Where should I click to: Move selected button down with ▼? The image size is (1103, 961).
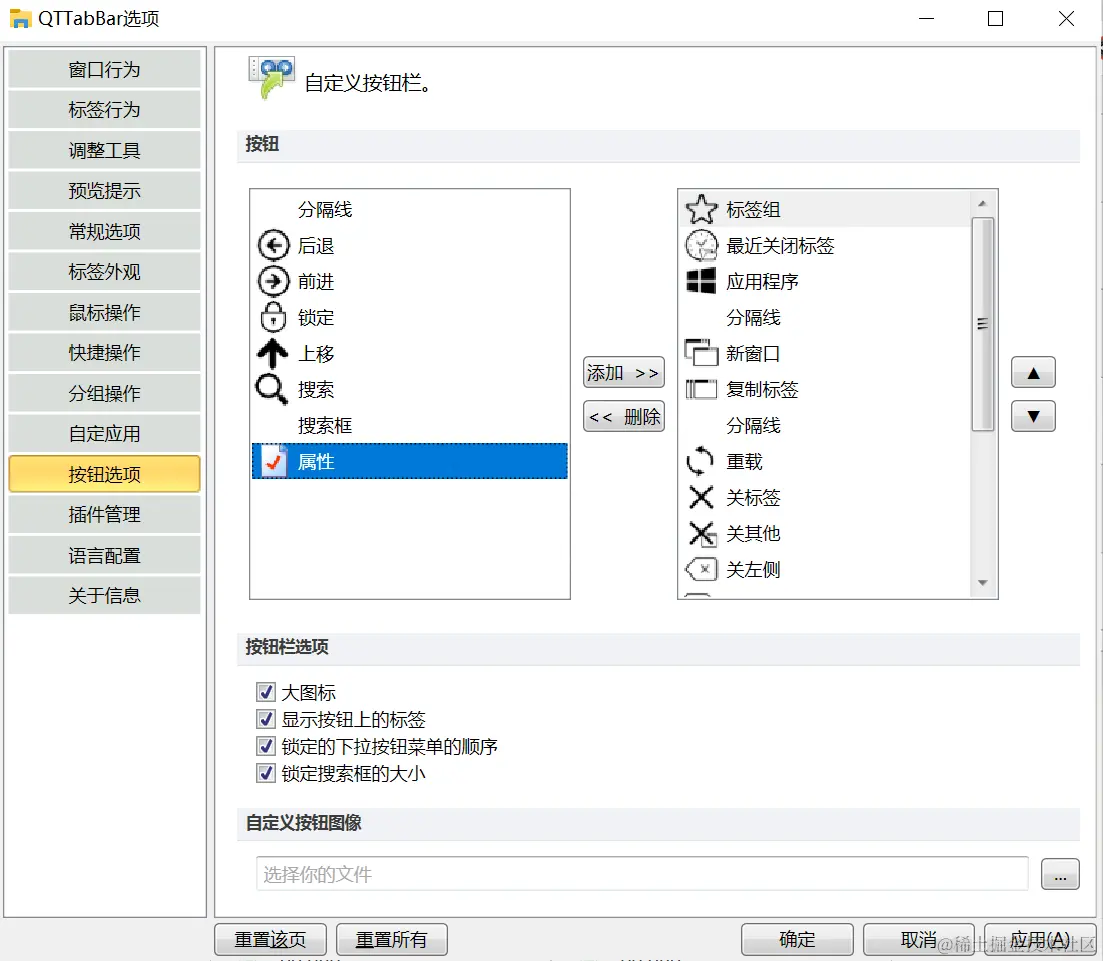(1033, 416)
